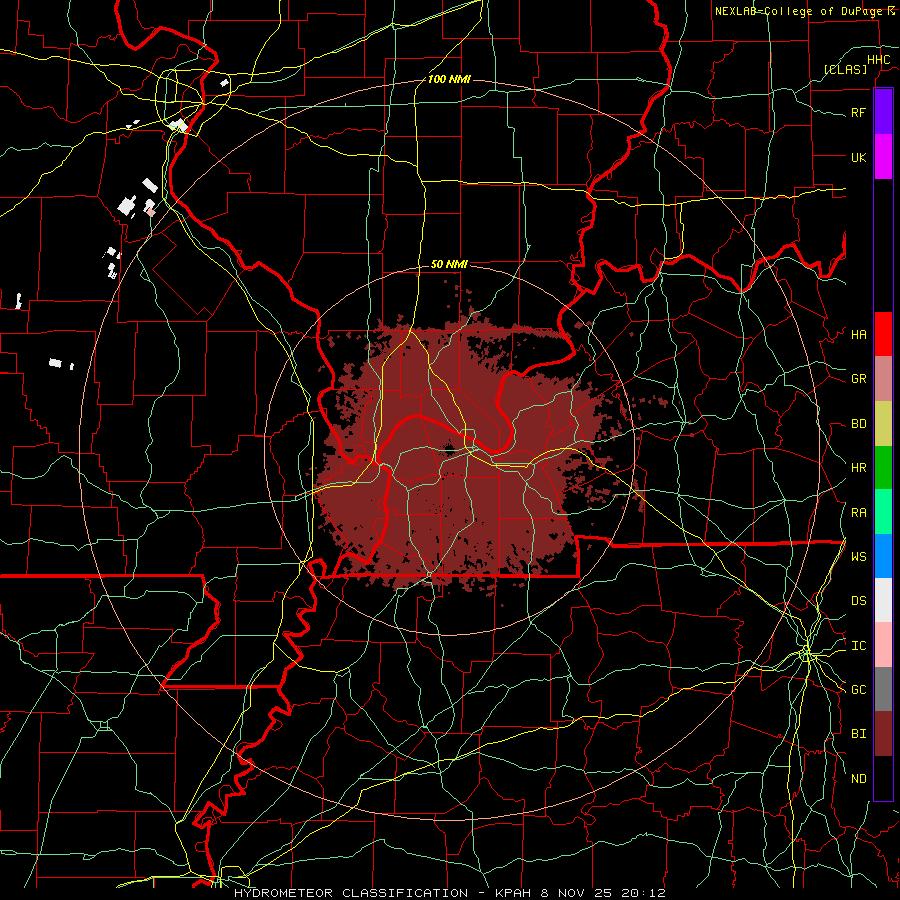The image size is (900, 900).
Task: Click the DS white legend swatch
Action: (883, 600)
